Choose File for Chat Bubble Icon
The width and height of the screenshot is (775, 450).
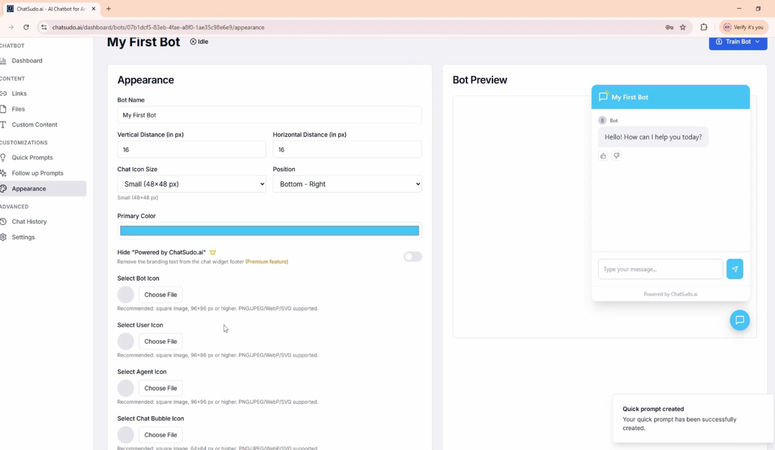[x=160, y=435]
